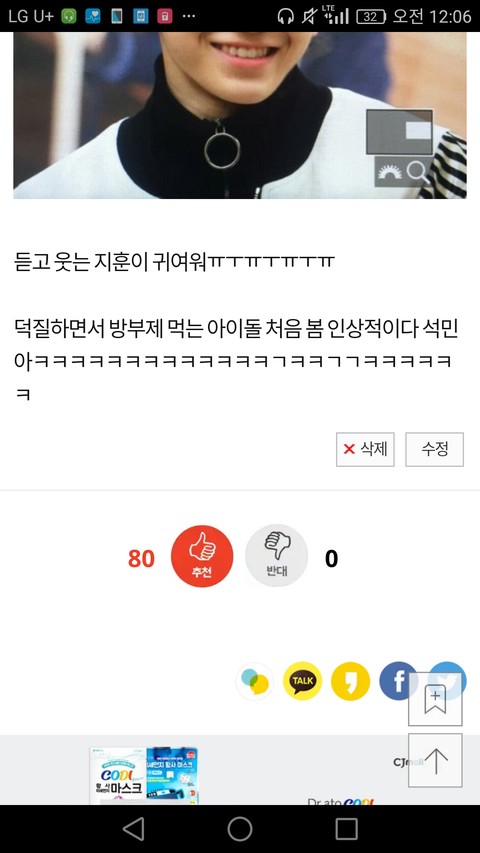The width and height of the screenshot is (480, 853).
Task: Jump to top with up-arrow button
Action: pyautogui.click(x=435, y=761)
